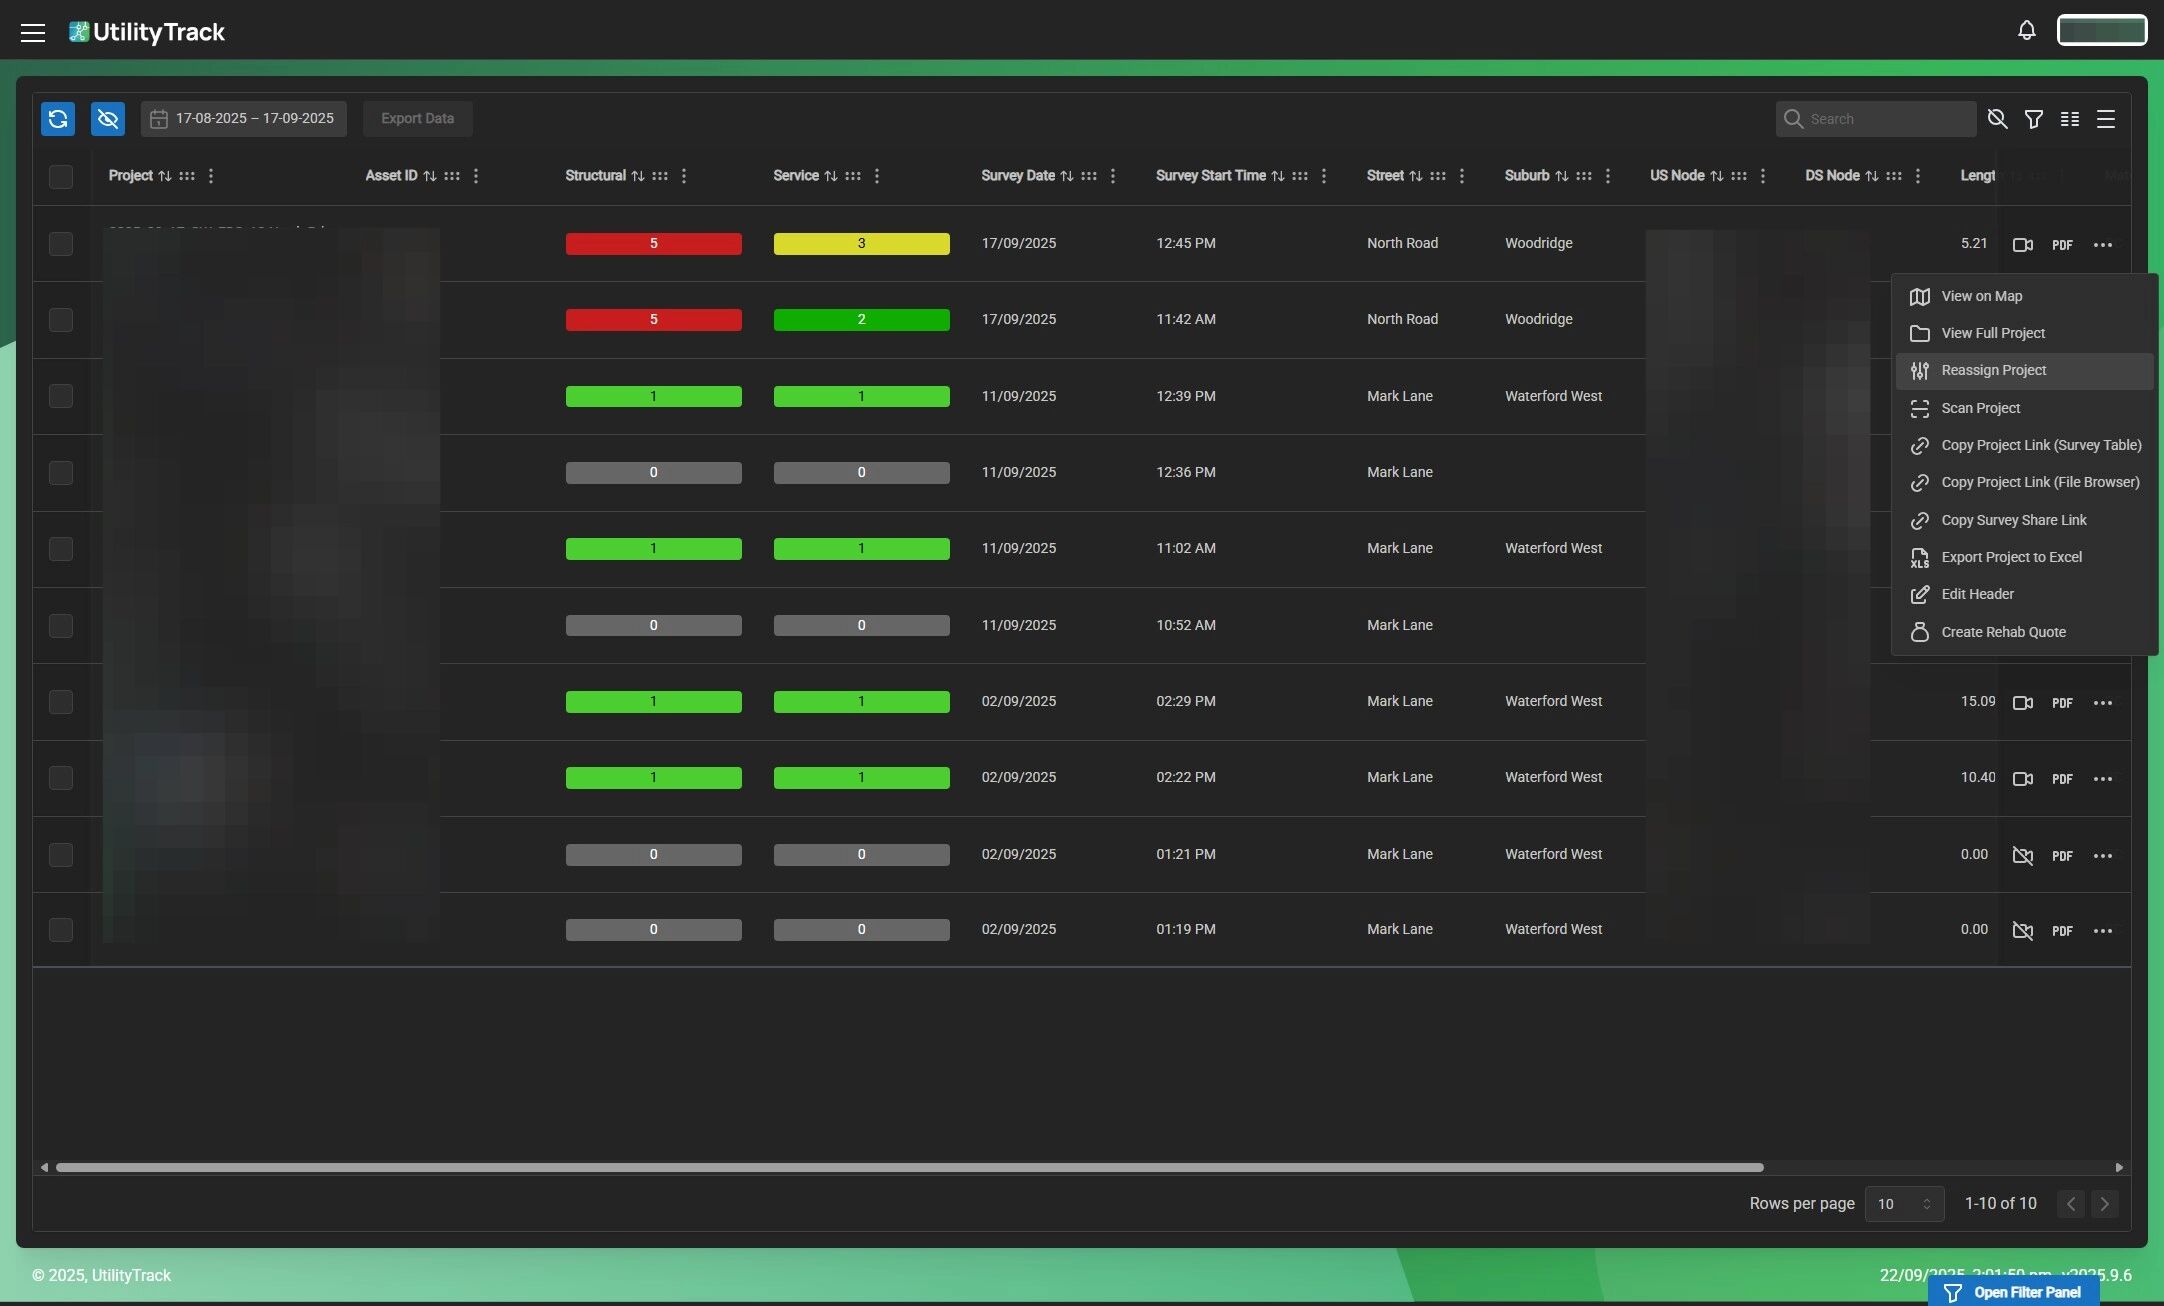
Task: Click the Open Filter Panel button
Action: point(2013,1292)
